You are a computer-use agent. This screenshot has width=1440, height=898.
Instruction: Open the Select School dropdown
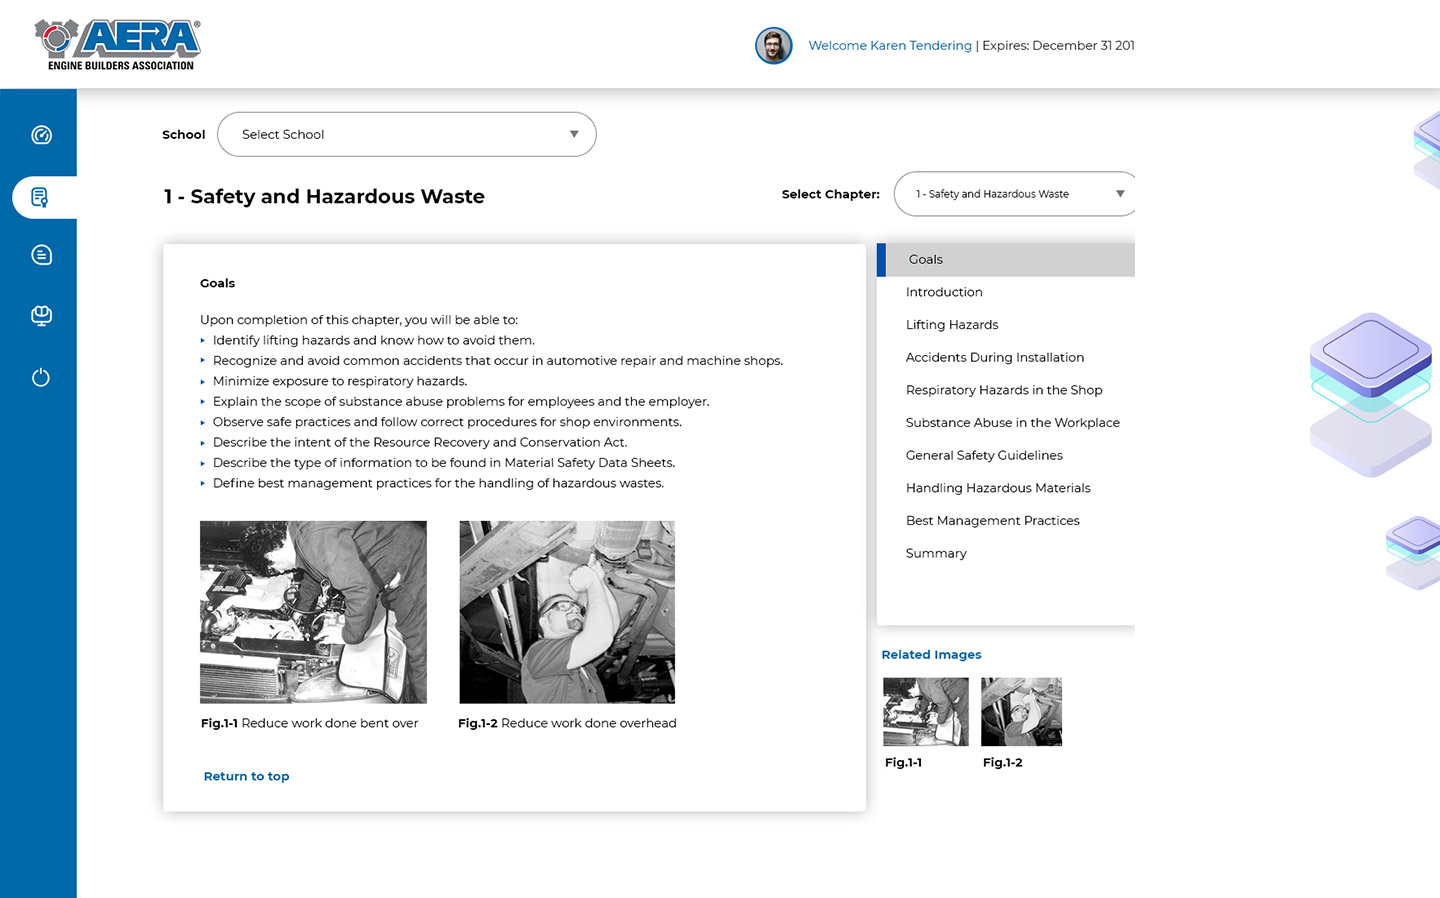pyautogui.click(x=406, y=134)
